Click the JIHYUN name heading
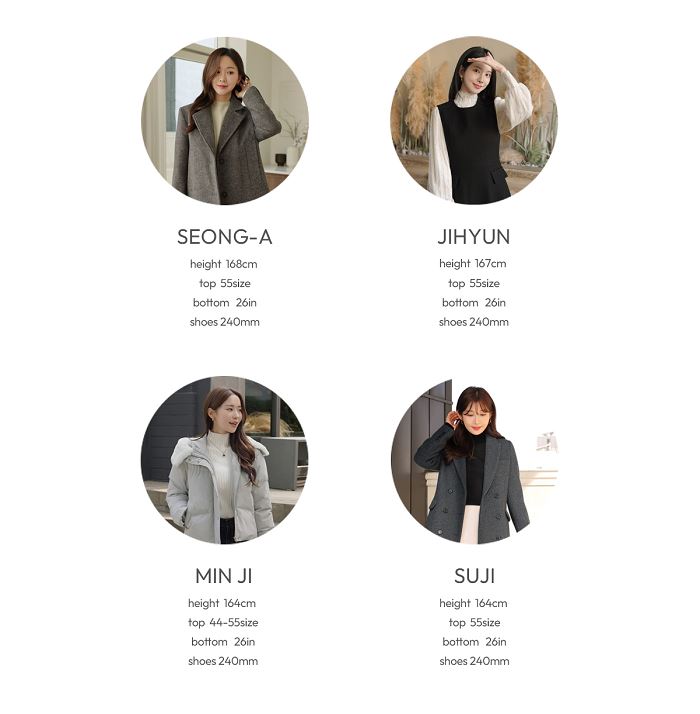700x714 pixels. (474, 237)
